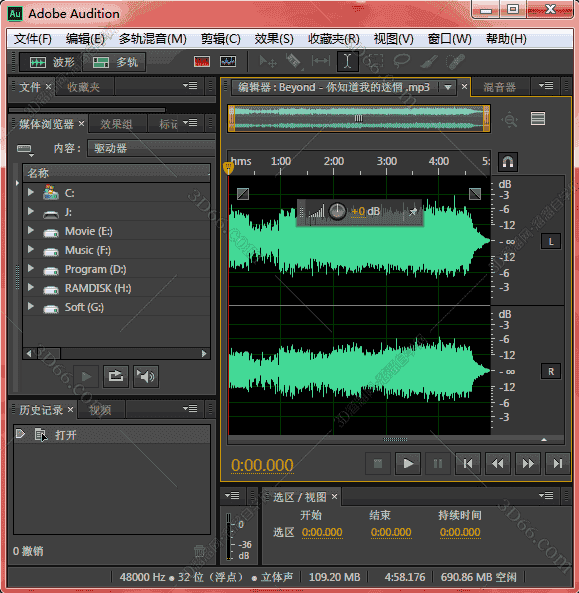Switch to the 效果组 tab
The image size is (579, 593).
[x=116, y=124]
